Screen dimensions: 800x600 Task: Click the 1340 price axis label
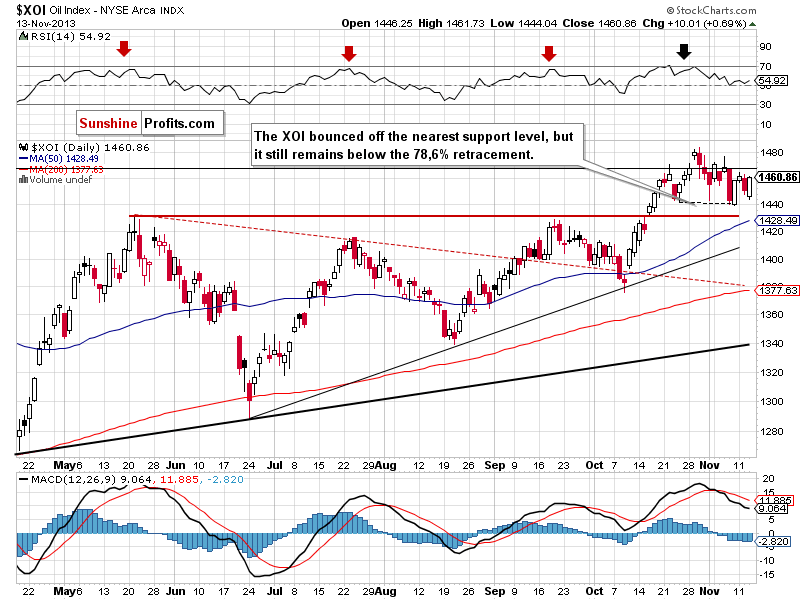point(771,344)
